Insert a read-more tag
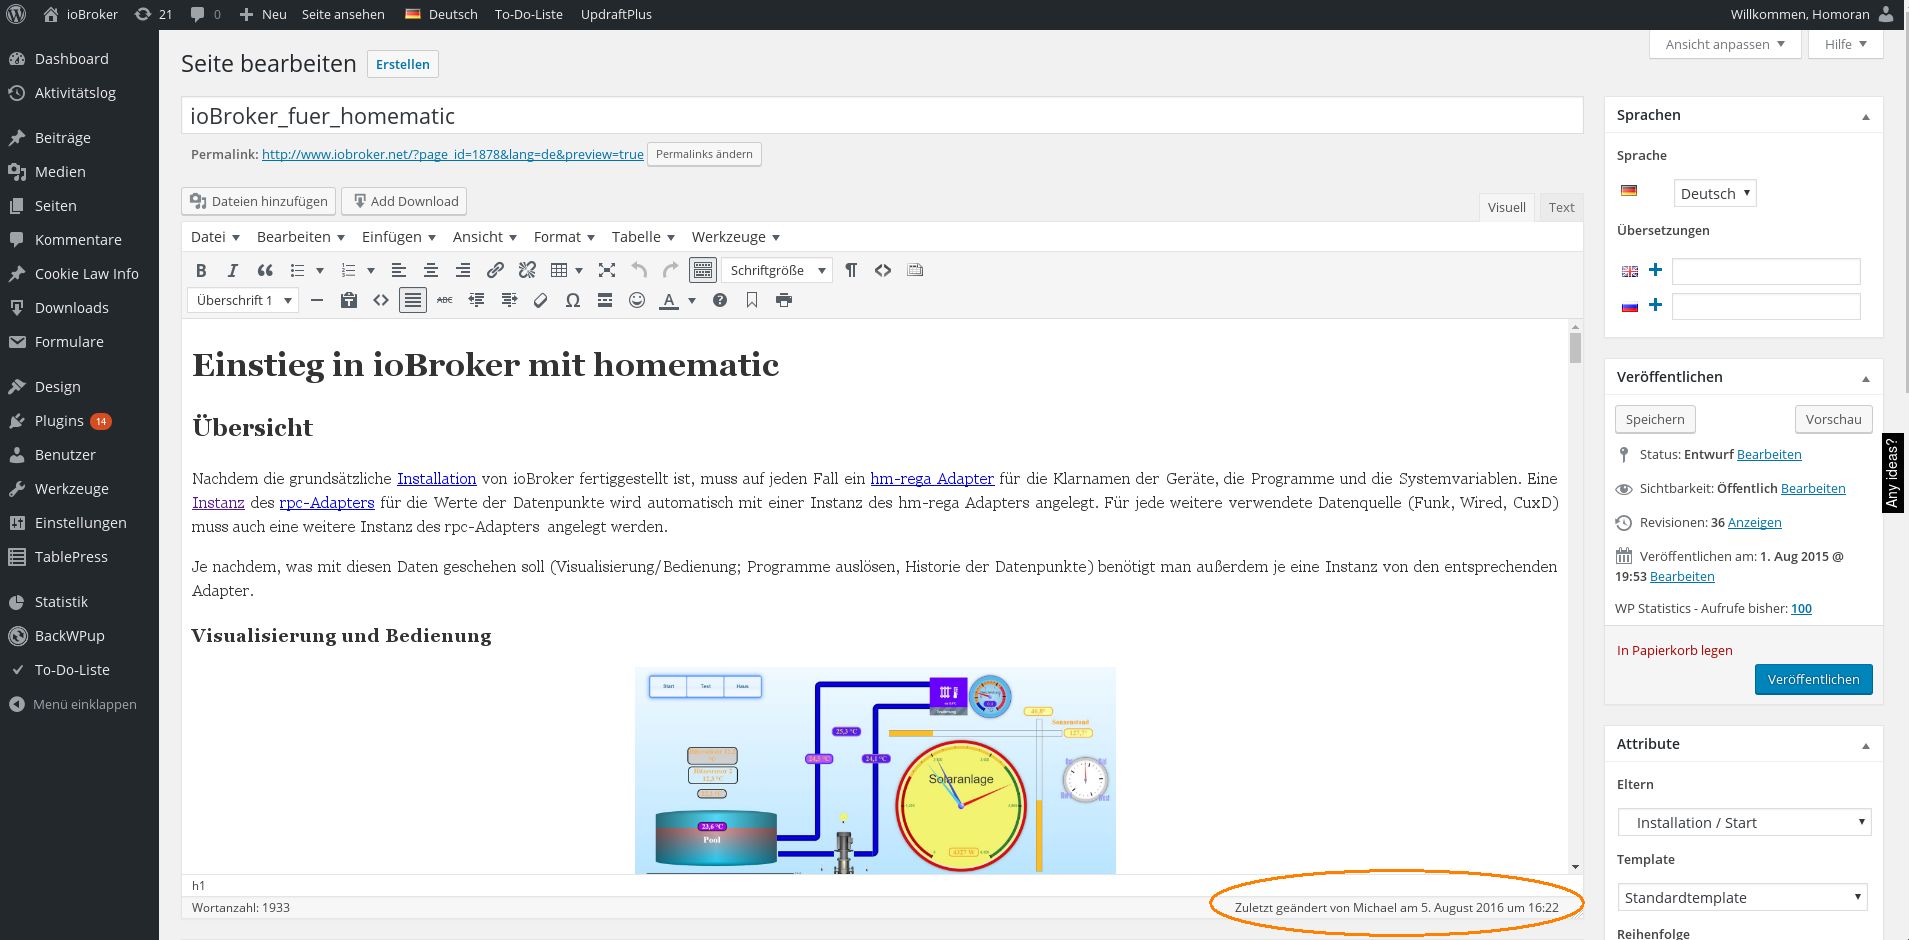 tap(605, 300)
